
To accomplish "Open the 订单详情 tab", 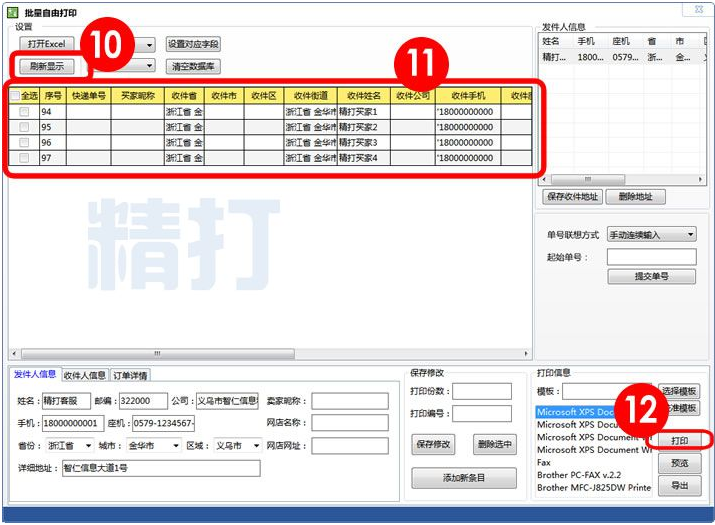I will coord(130,375).
